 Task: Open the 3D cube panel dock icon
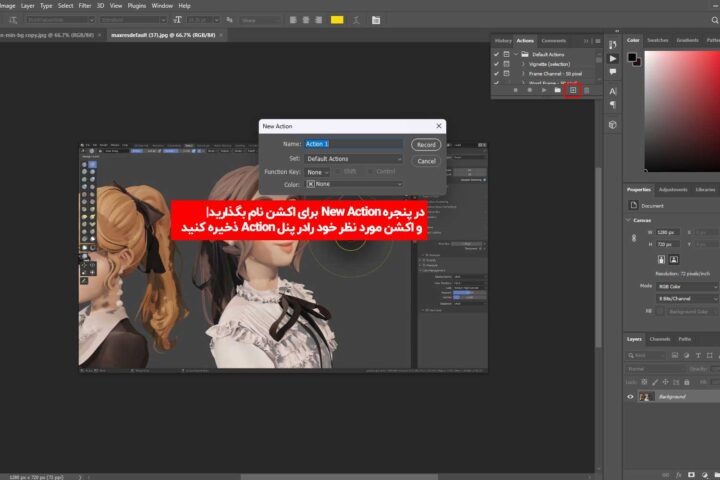point(613,124)
